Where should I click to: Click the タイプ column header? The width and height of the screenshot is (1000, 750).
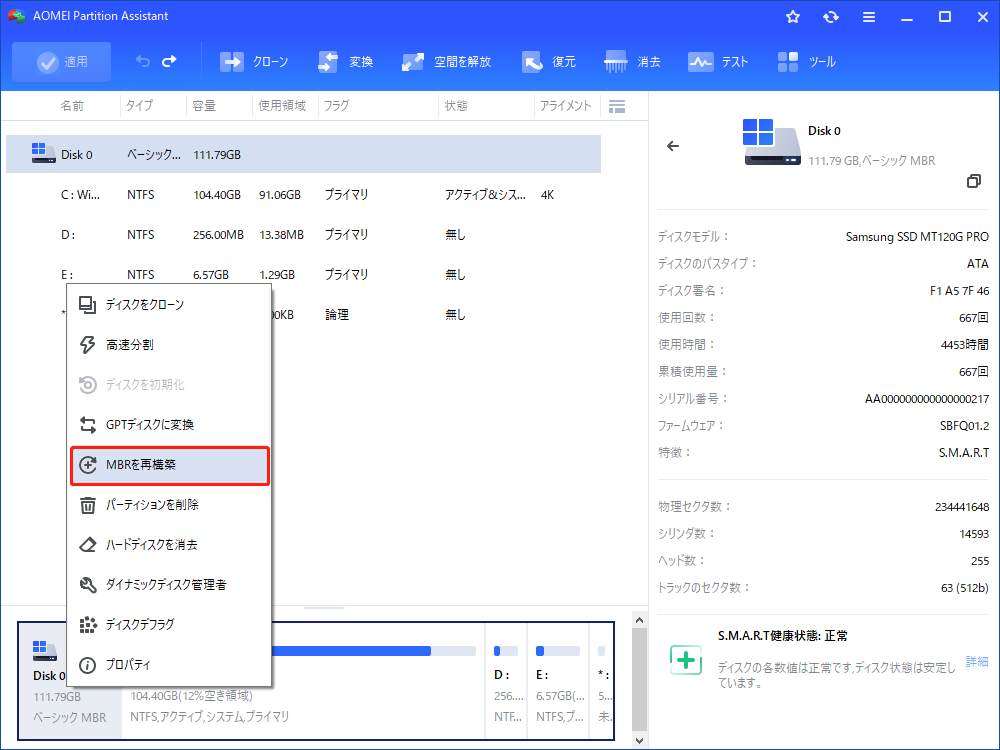[x=139, y=106]
